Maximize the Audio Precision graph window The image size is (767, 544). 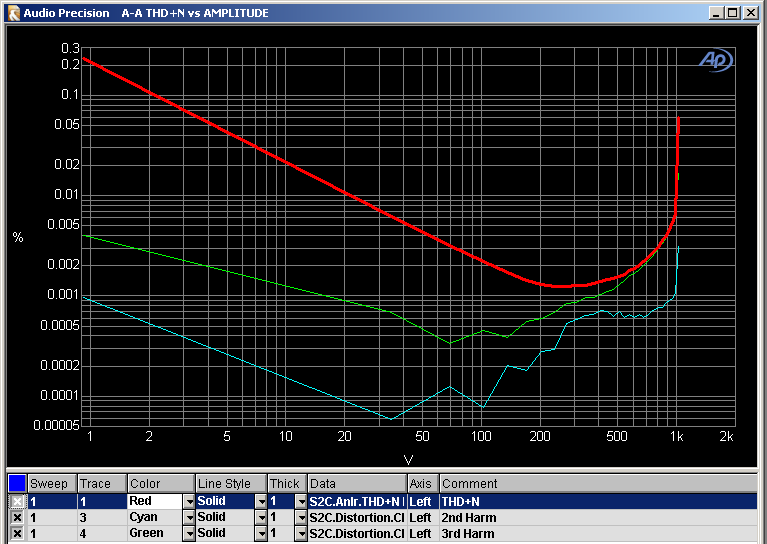click(733, 13)
